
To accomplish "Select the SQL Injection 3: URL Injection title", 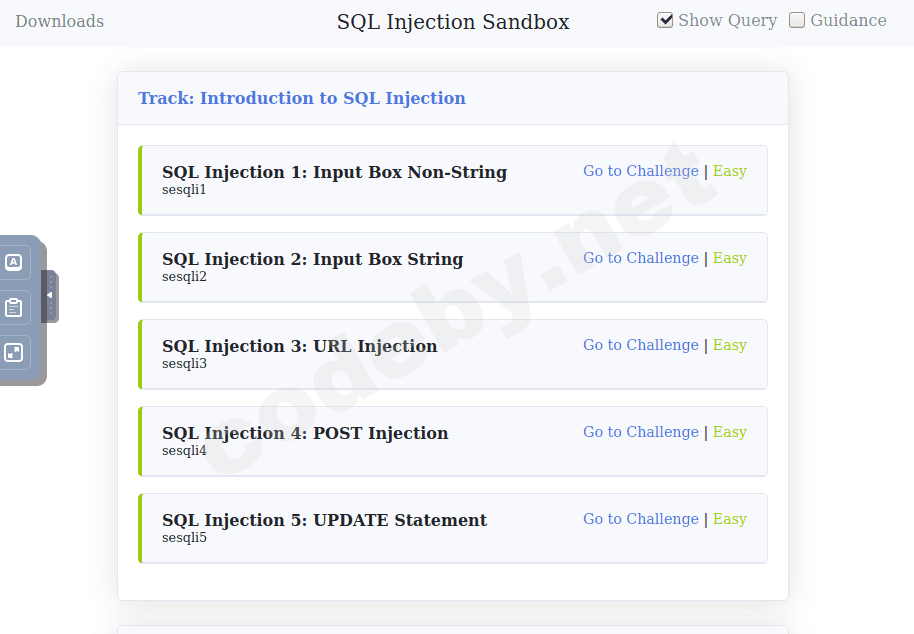I will (299, 346).
